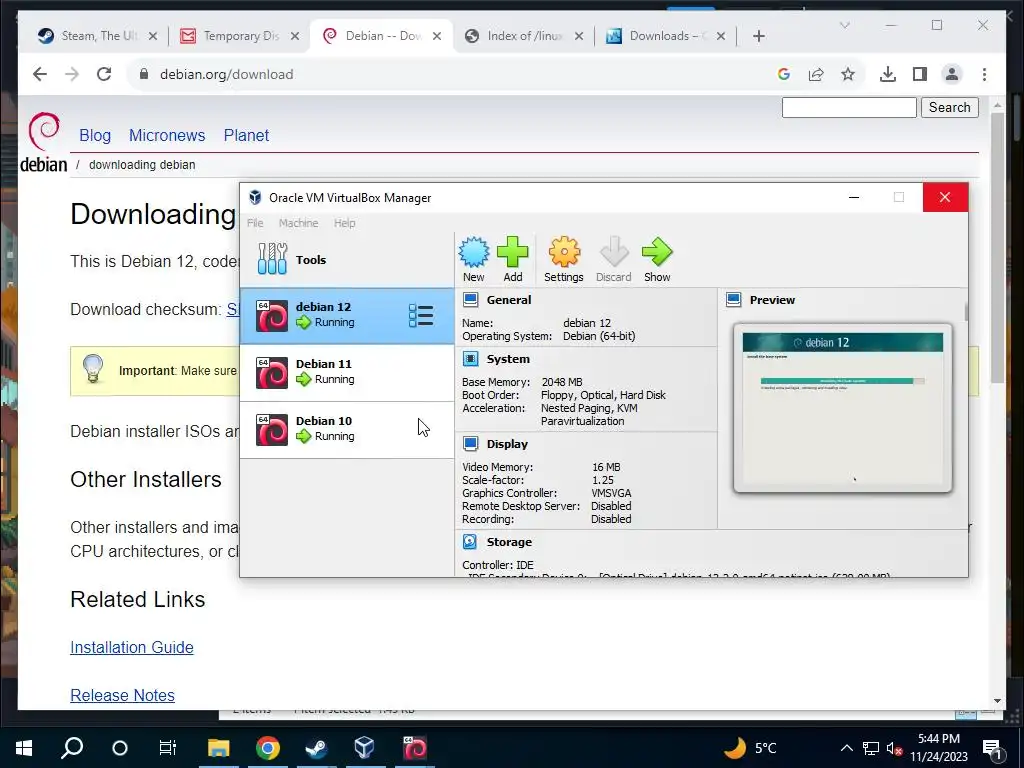Close the Debian -- Dow browser tab
The width and height of the screenshot is (1024, 768).
(437, 36)
